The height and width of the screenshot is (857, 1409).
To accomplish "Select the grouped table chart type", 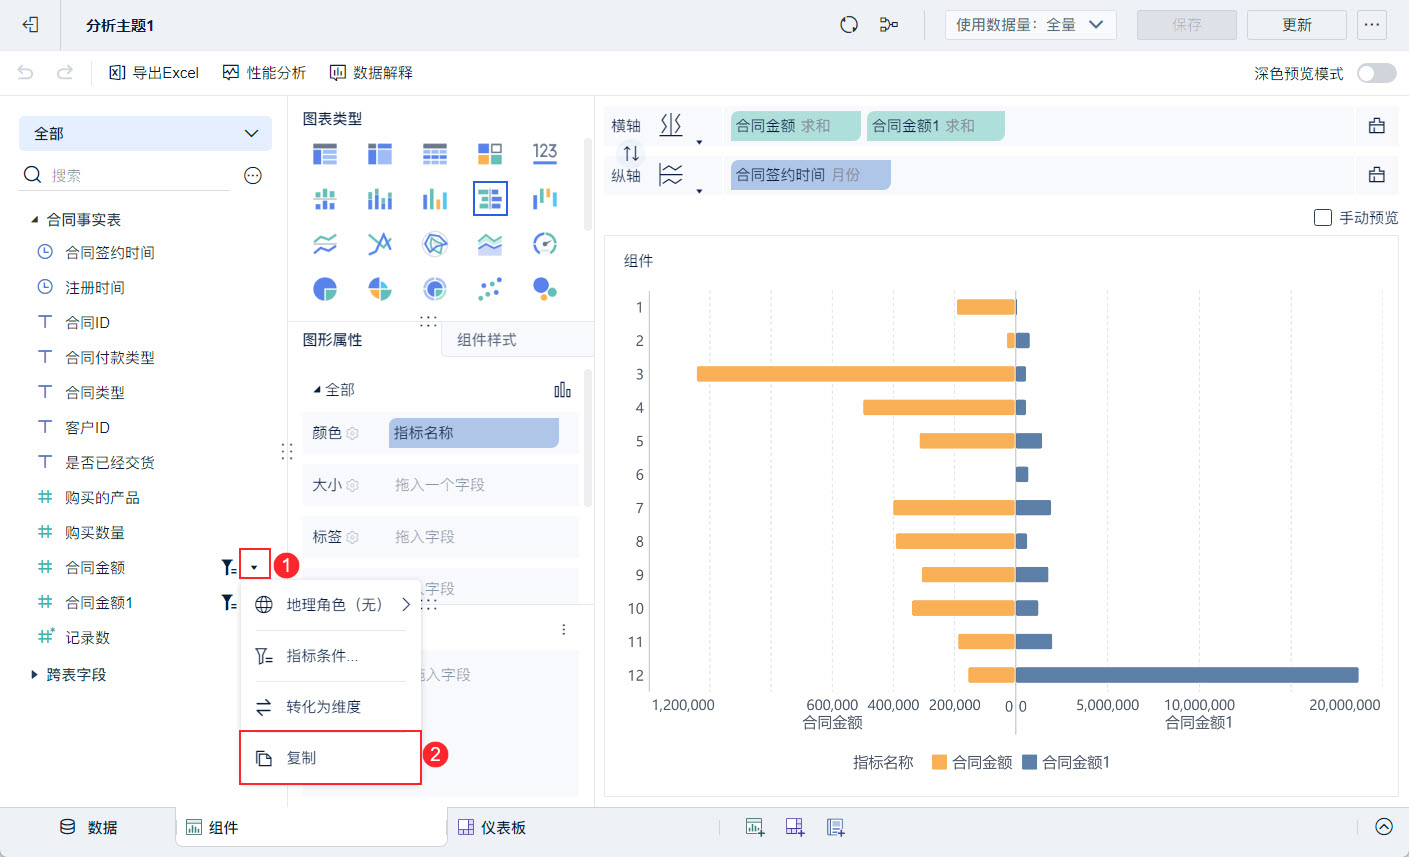I will click(x=325, y=154).
